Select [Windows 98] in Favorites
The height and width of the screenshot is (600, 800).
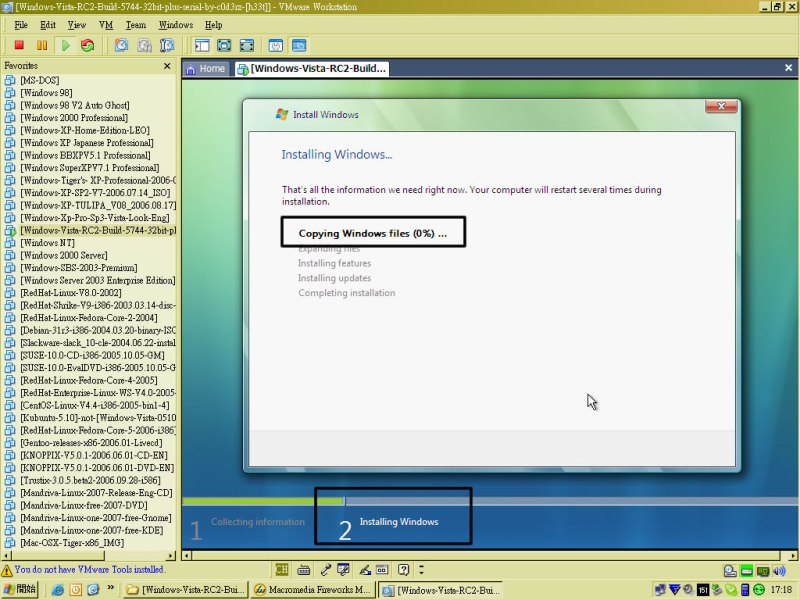[x=46, y=92]
